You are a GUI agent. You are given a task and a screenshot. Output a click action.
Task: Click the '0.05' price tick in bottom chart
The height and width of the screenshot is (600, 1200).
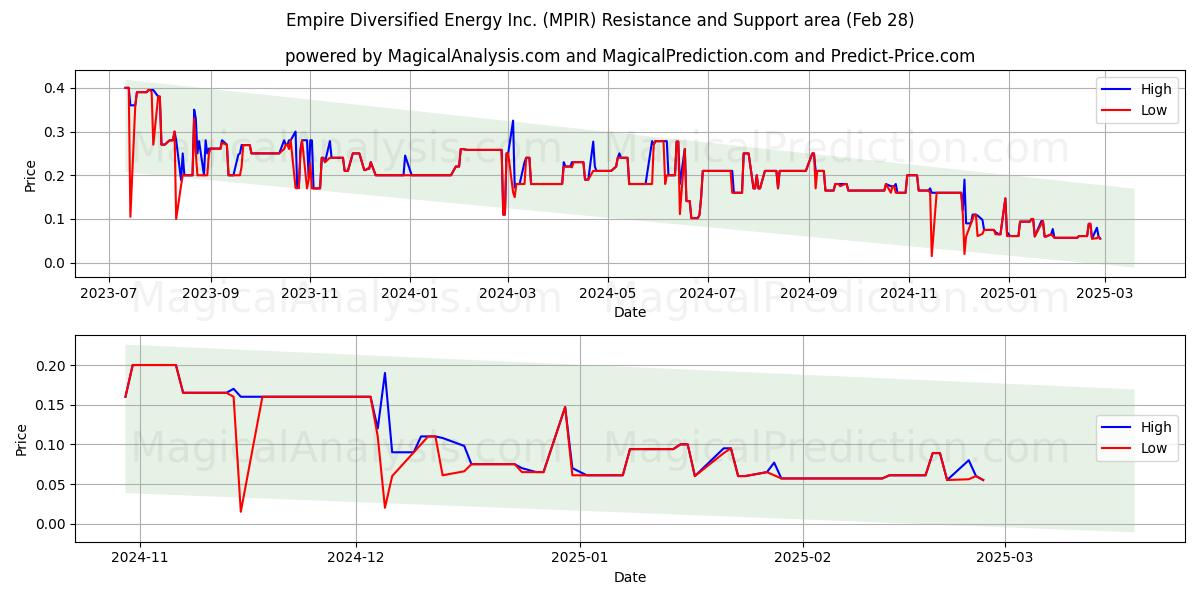coord(51,484)
